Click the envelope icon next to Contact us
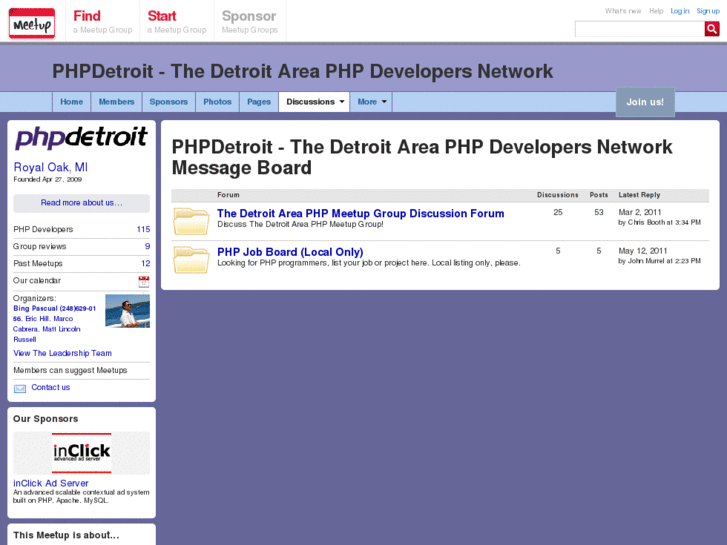727x545 pixels. point(19,388)
